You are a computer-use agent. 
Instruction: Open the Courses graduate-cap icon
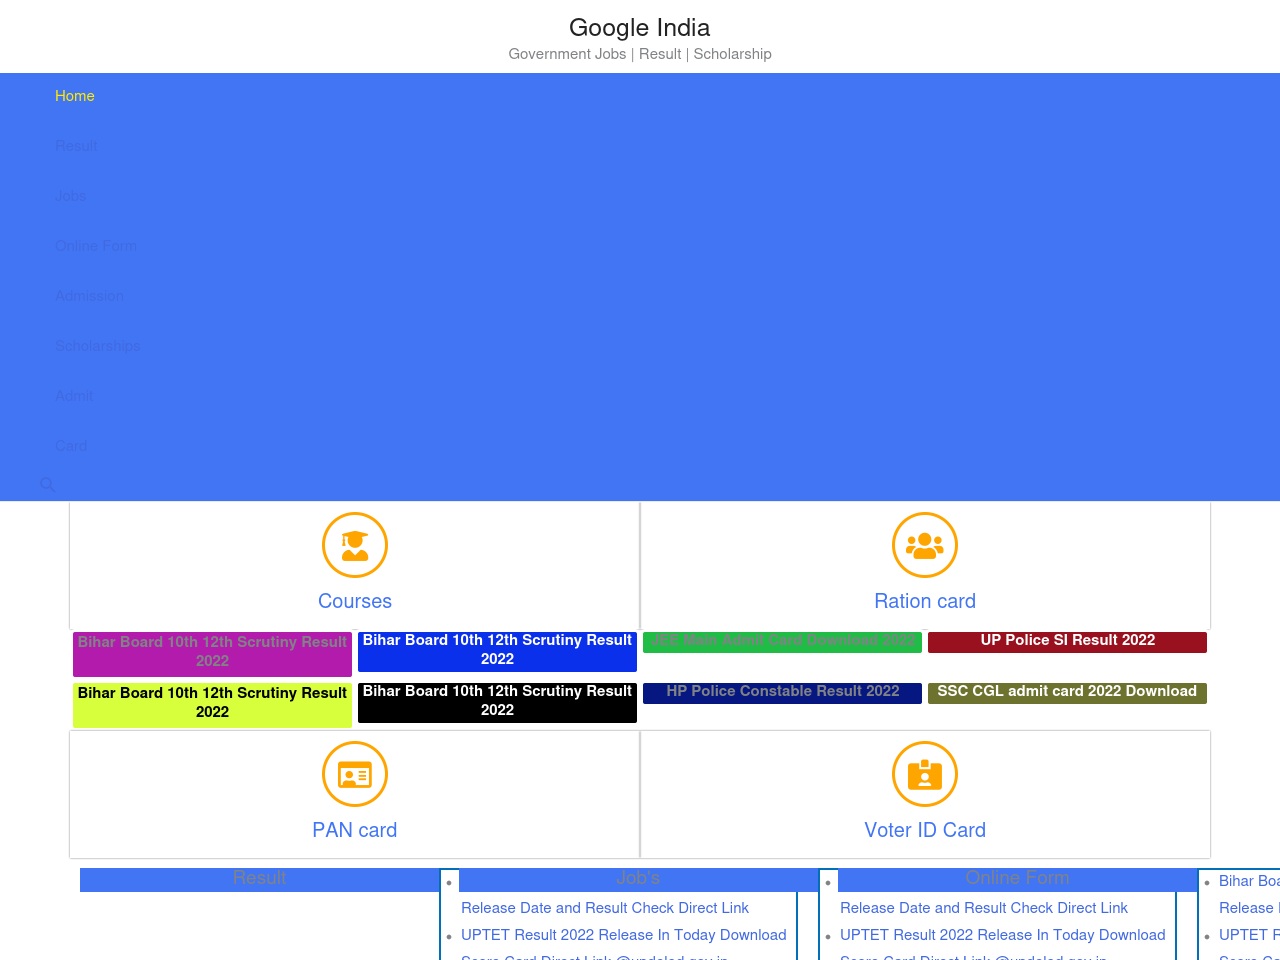(x=355, y=545)
